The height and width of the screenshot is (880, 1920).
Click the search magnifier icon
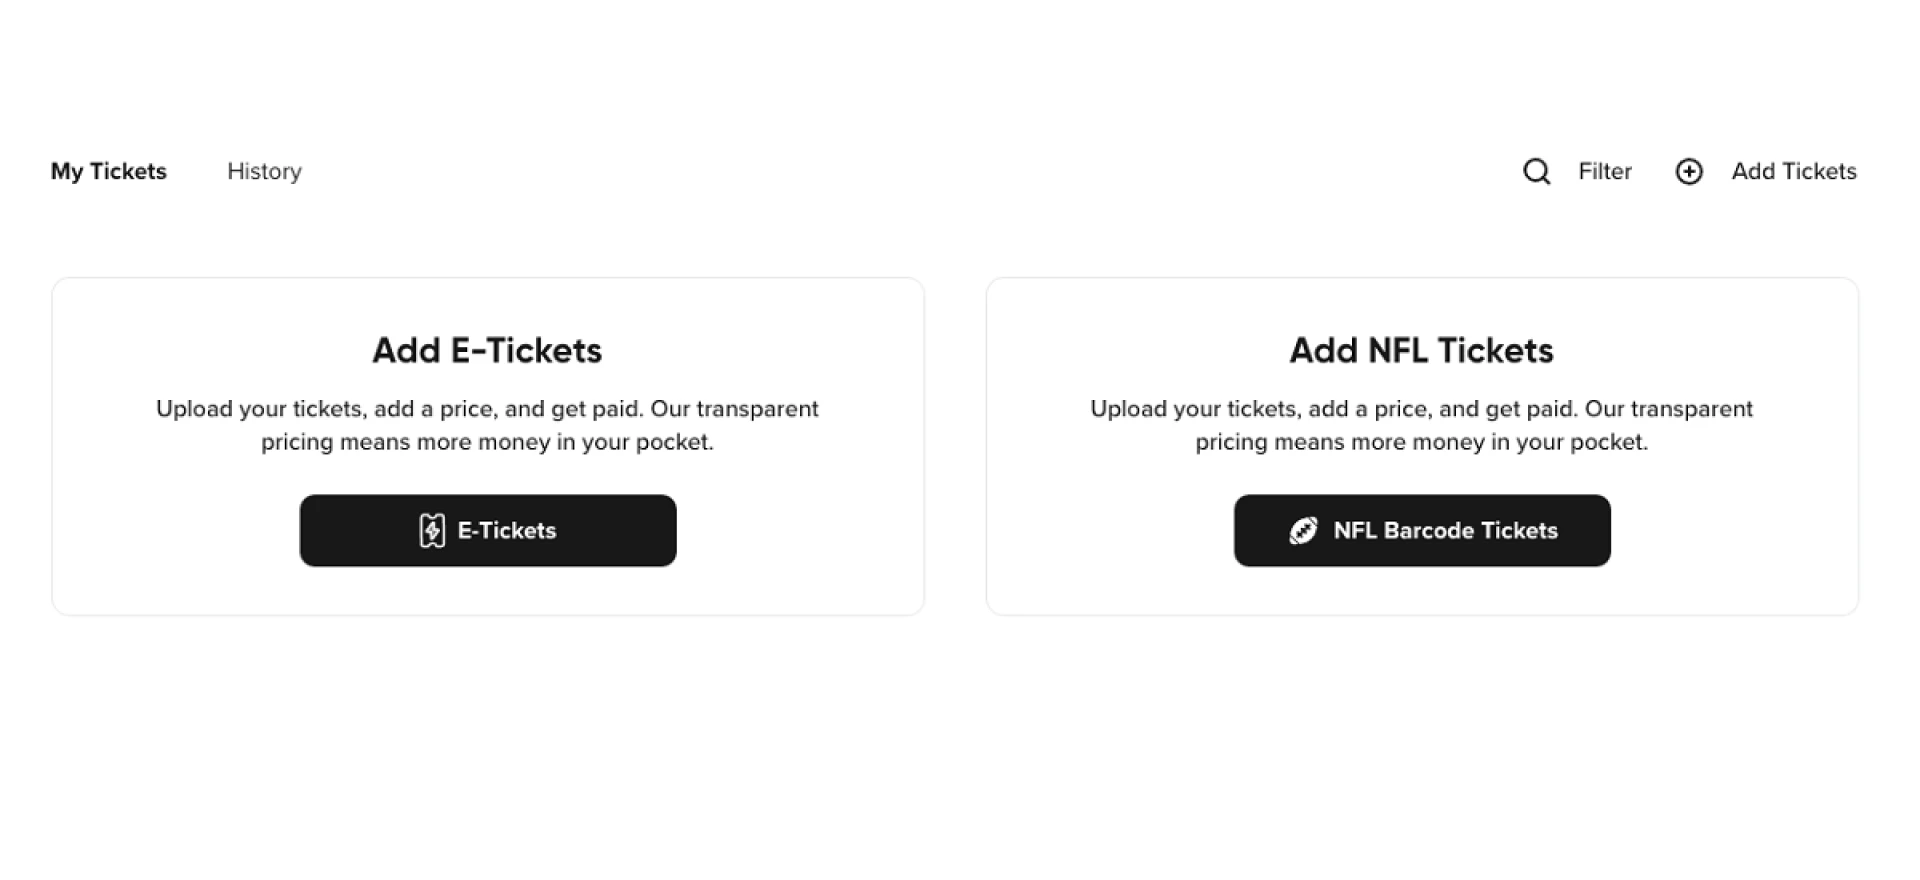click(1536, 172)
